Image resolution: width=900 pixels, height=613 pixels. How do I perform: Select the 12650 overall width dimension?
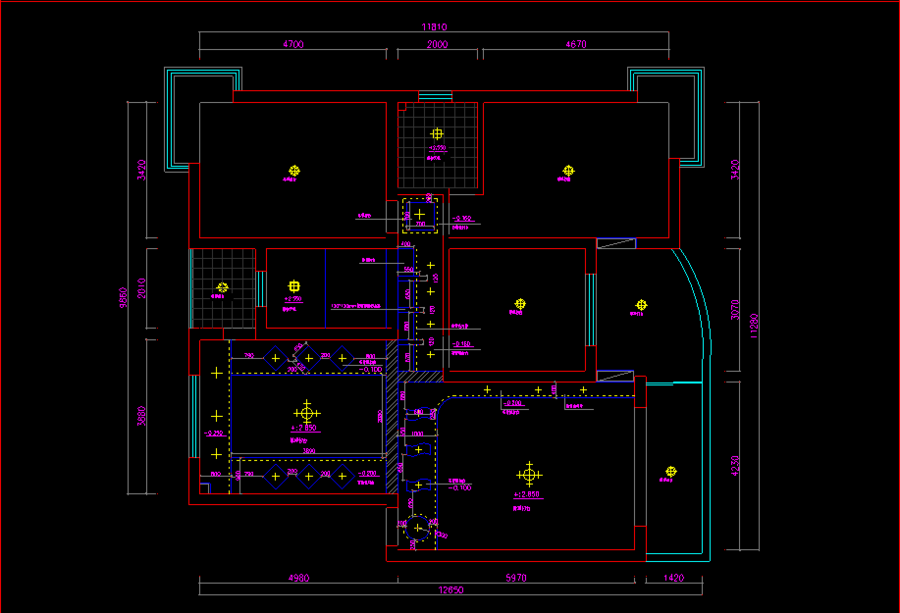(451, 590)
